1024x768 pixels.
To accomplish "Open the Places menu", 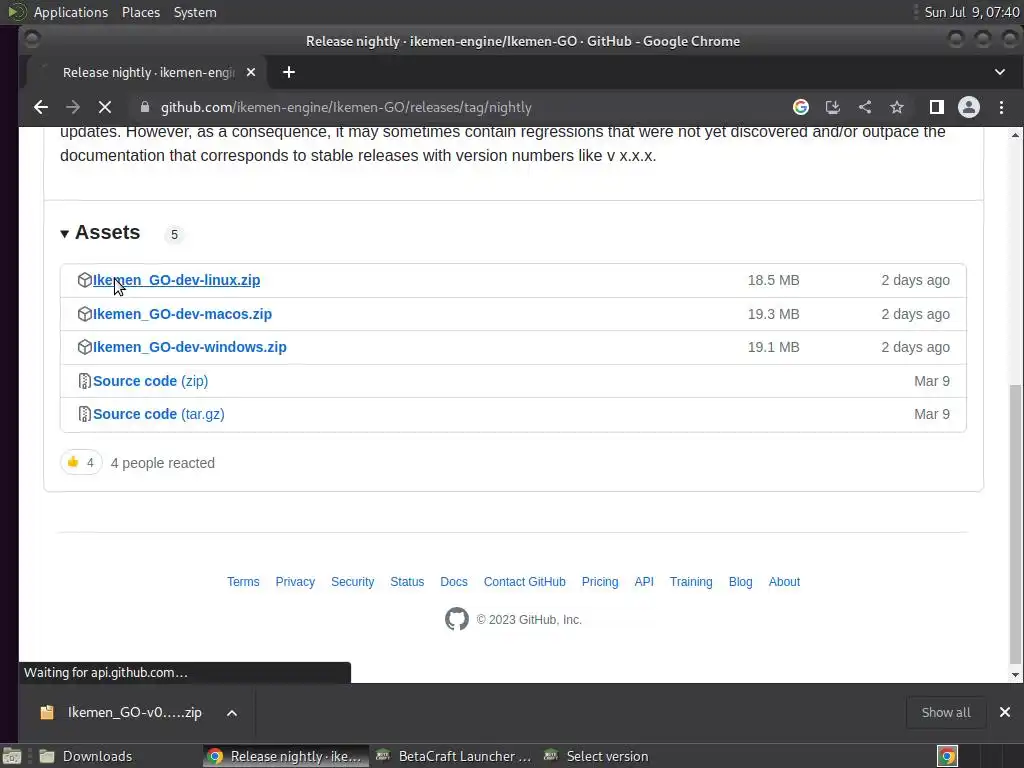I will pyautogui.click(x=141, y=12).
